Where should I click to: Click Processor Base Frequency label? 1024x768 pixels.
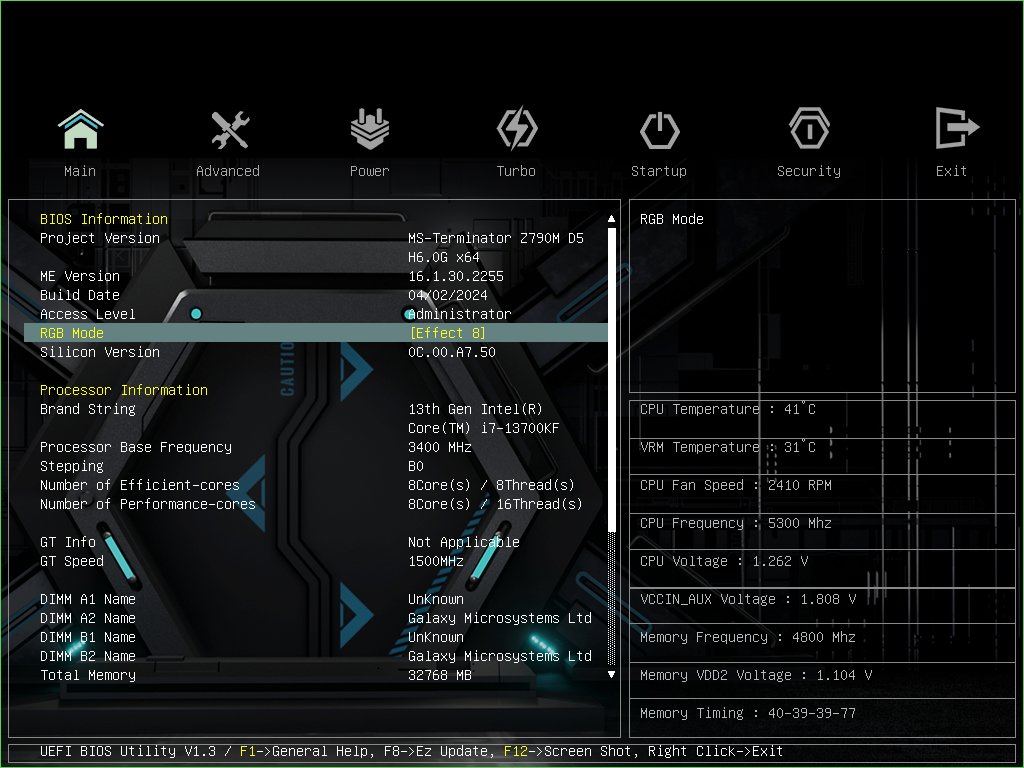click(x=136, y=447)
